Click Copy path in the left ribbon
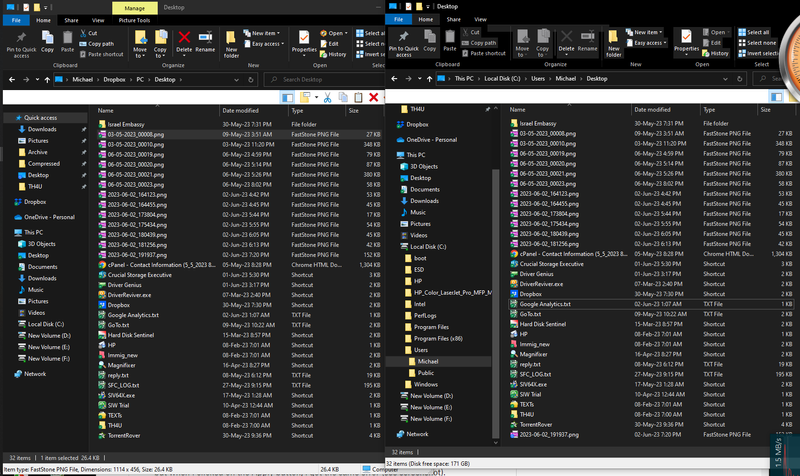The width and height of the screenshot is (800, 476). point(100,43)
